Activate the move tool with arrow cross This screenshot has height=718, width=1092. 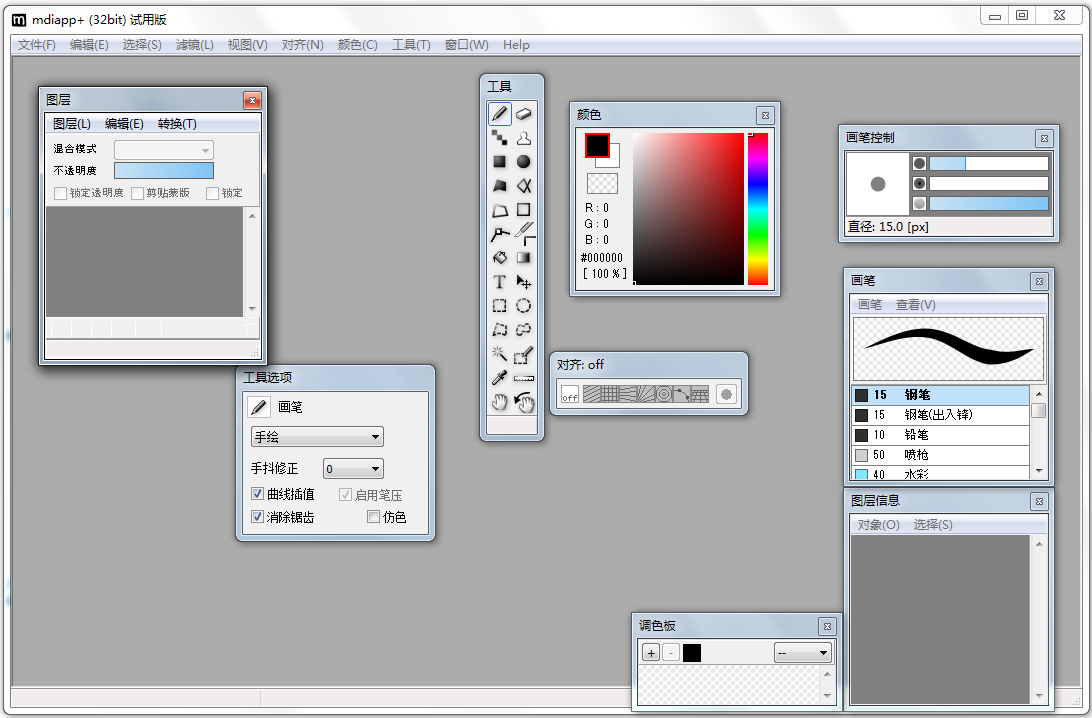pos(524,282)
